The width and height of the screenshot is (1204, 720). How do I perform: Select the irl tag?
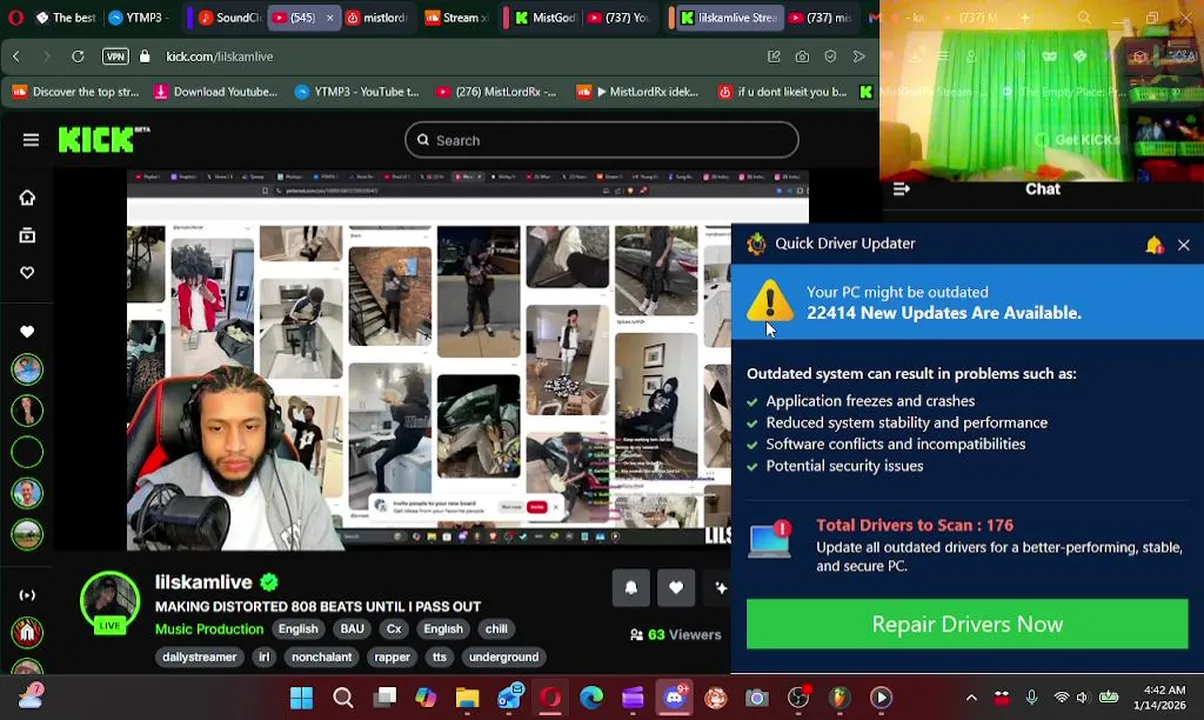(264, 657)
